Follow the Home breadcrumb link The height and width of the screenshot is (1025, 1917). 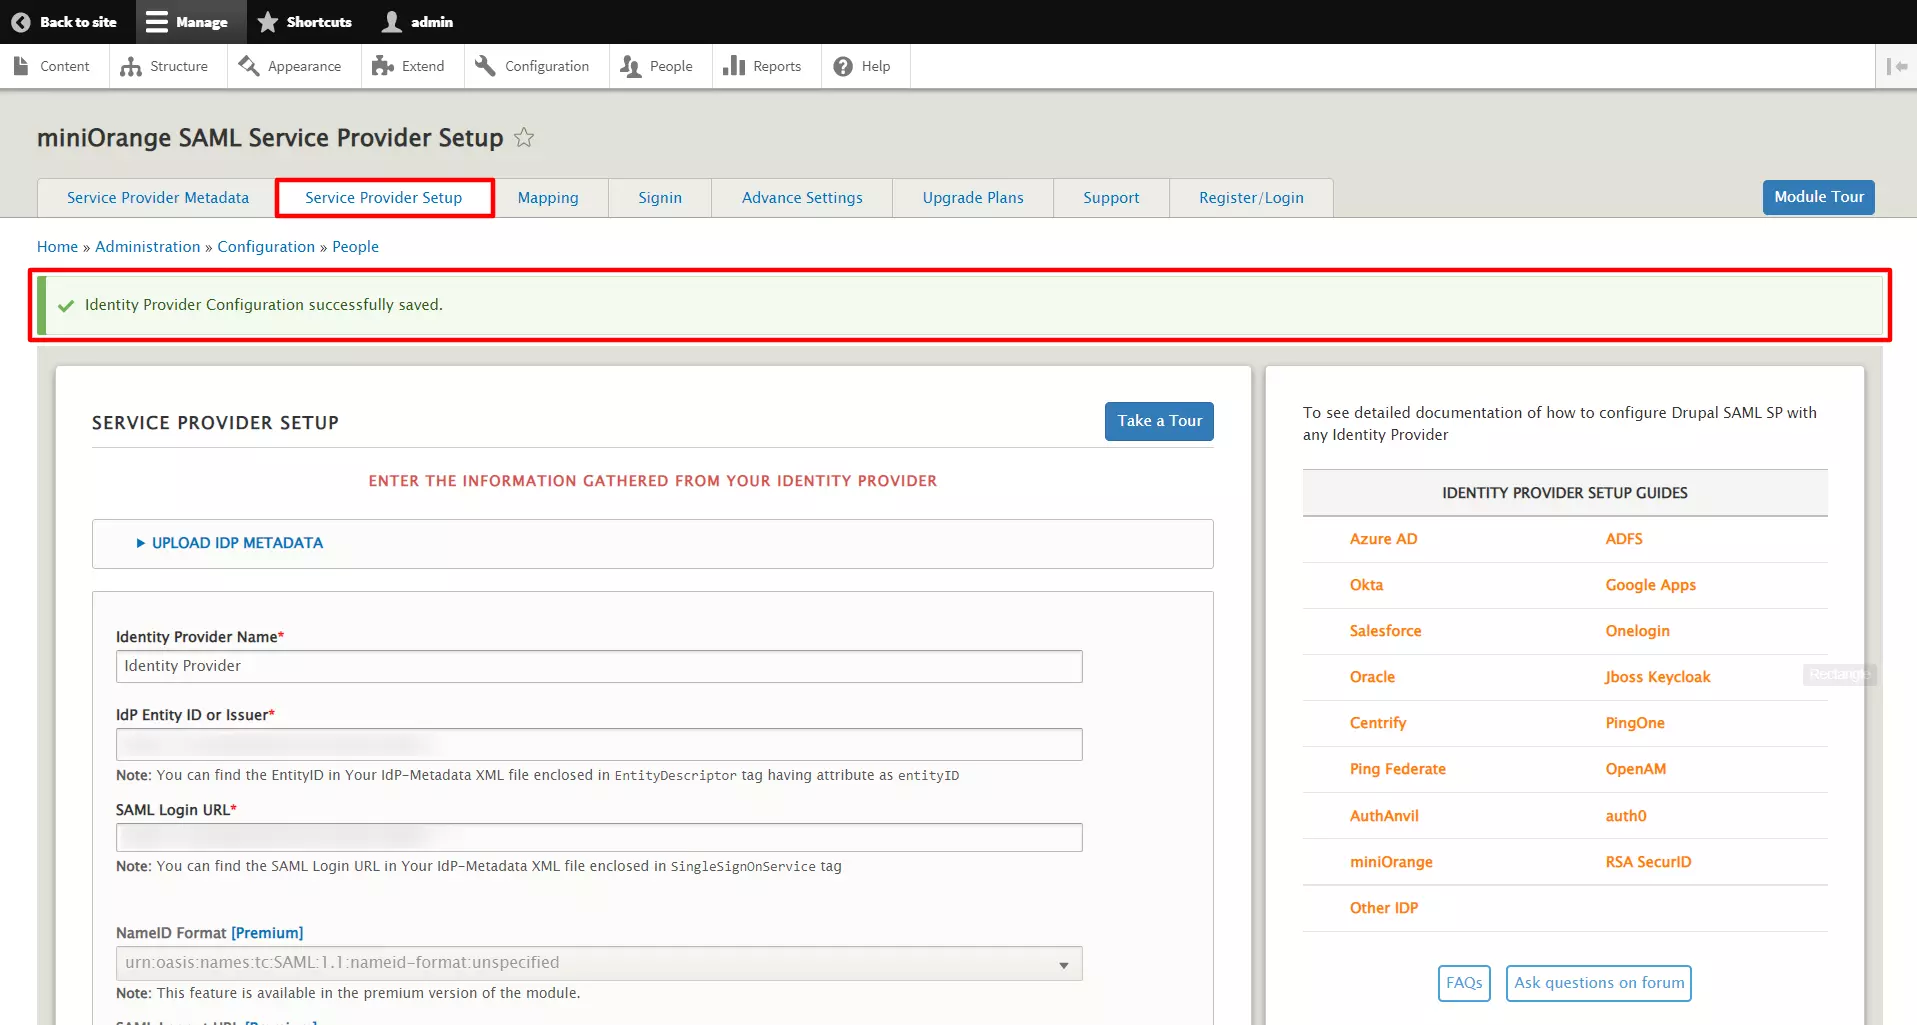(x=57, y=247)
